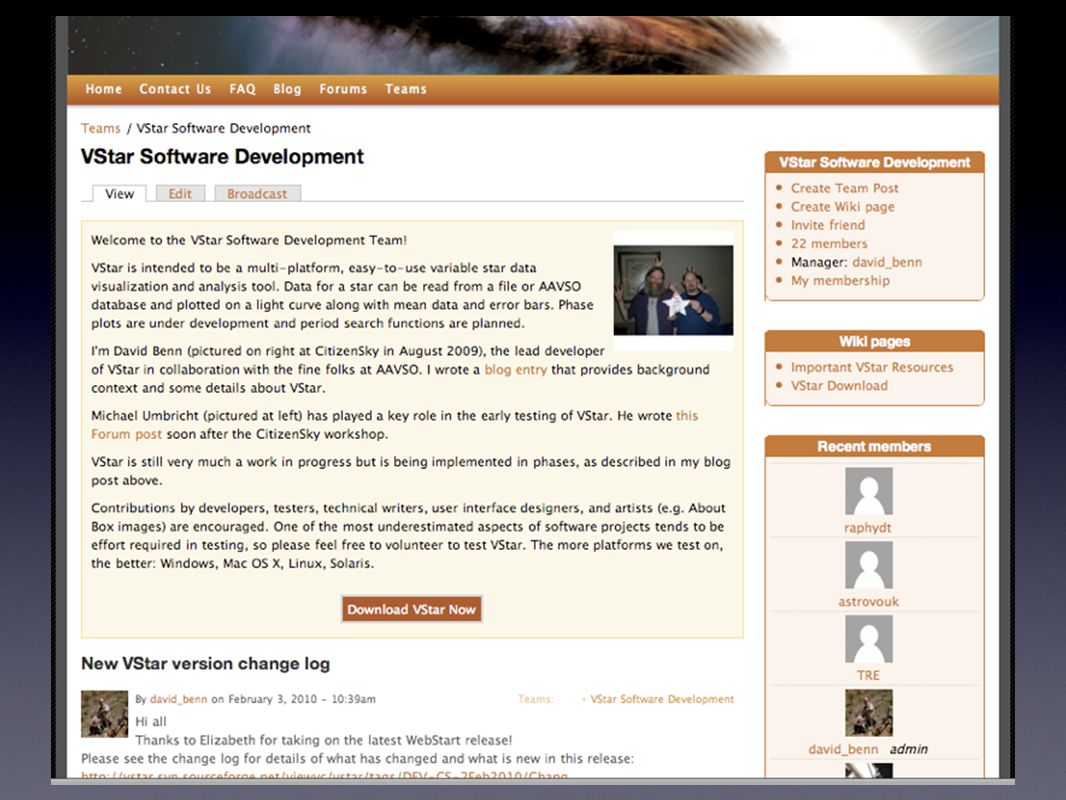Viewport: 1066px width, 800px height.
Task: Open TRE member name link
Action: pos(868,675)
